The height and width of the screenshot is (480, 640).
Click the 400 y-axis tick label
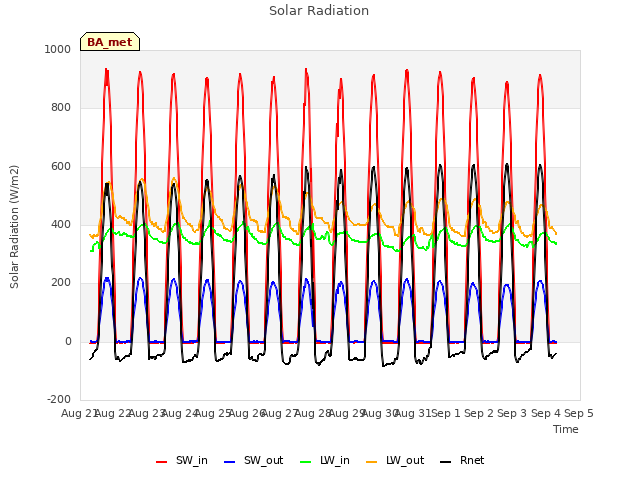pyautogui.click(x=61, y=224)
